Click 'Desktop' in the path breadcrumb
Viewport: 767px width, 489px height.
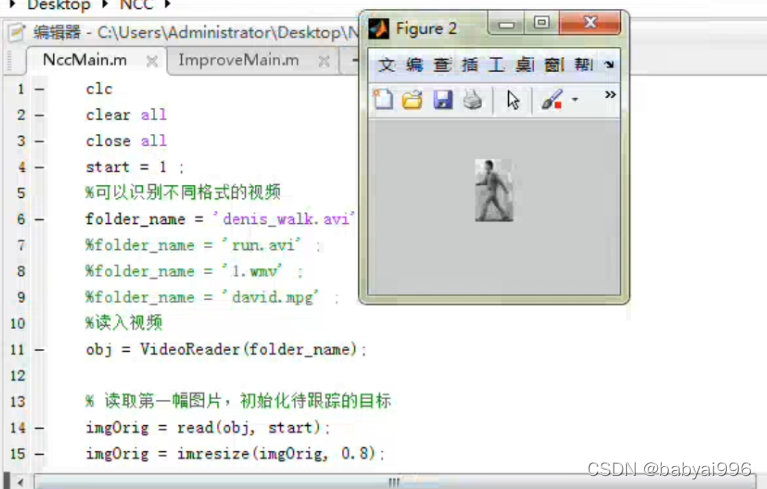tap(59, 5)
